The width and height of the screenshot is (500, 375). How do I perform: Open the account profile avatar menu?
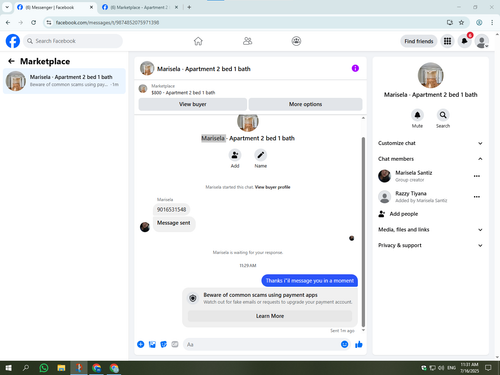[x=482, y=41]
